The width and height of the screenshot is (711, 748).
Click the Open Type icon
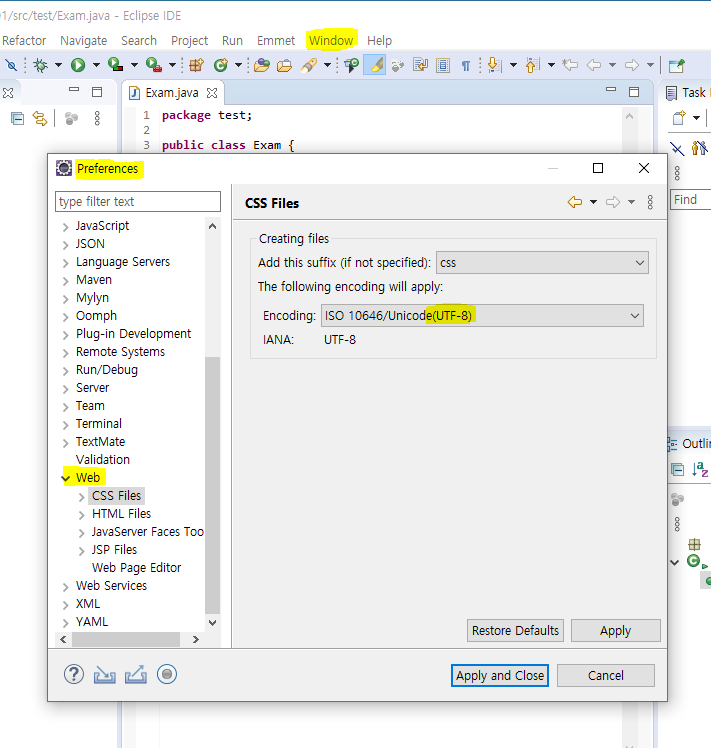pos(261,65)
